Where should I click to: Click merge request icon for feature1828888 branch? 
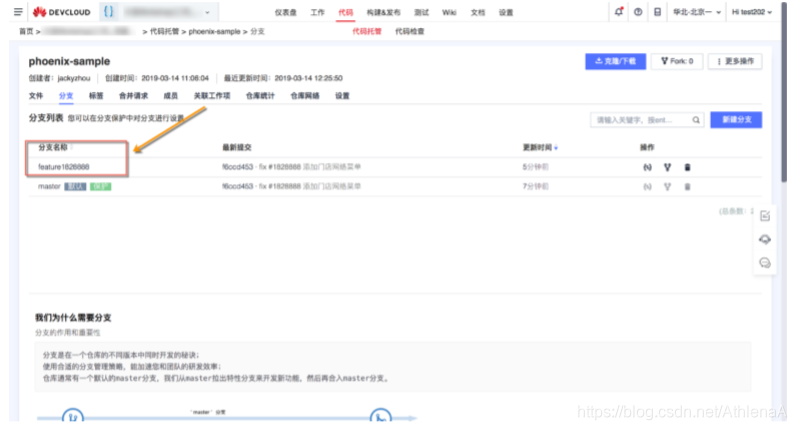coord(667,167)
